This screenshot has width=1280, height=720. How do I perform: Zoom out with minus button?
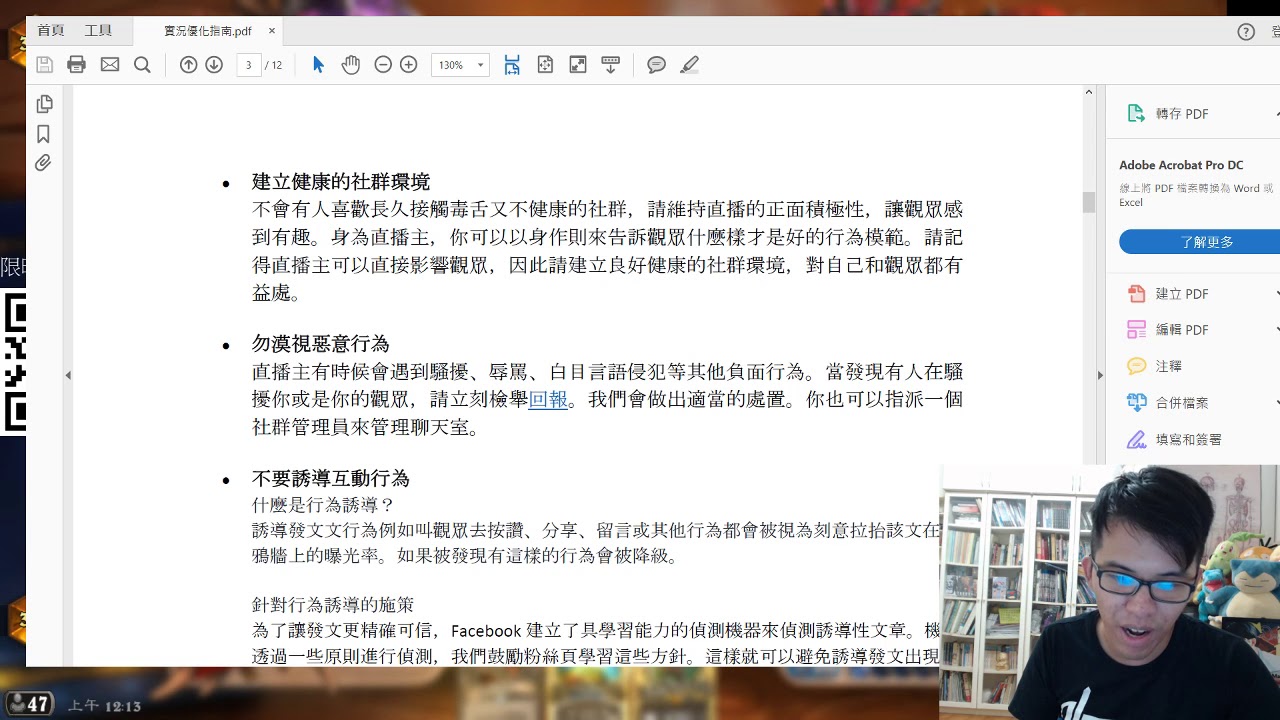(x=383, y=65)
